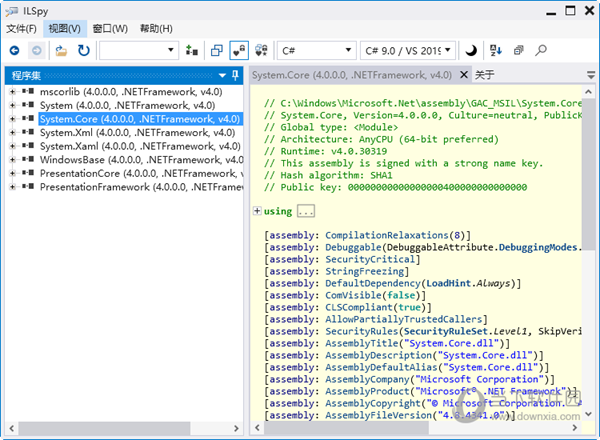Select WindowsBase assembly row

(x=141, y=160)
